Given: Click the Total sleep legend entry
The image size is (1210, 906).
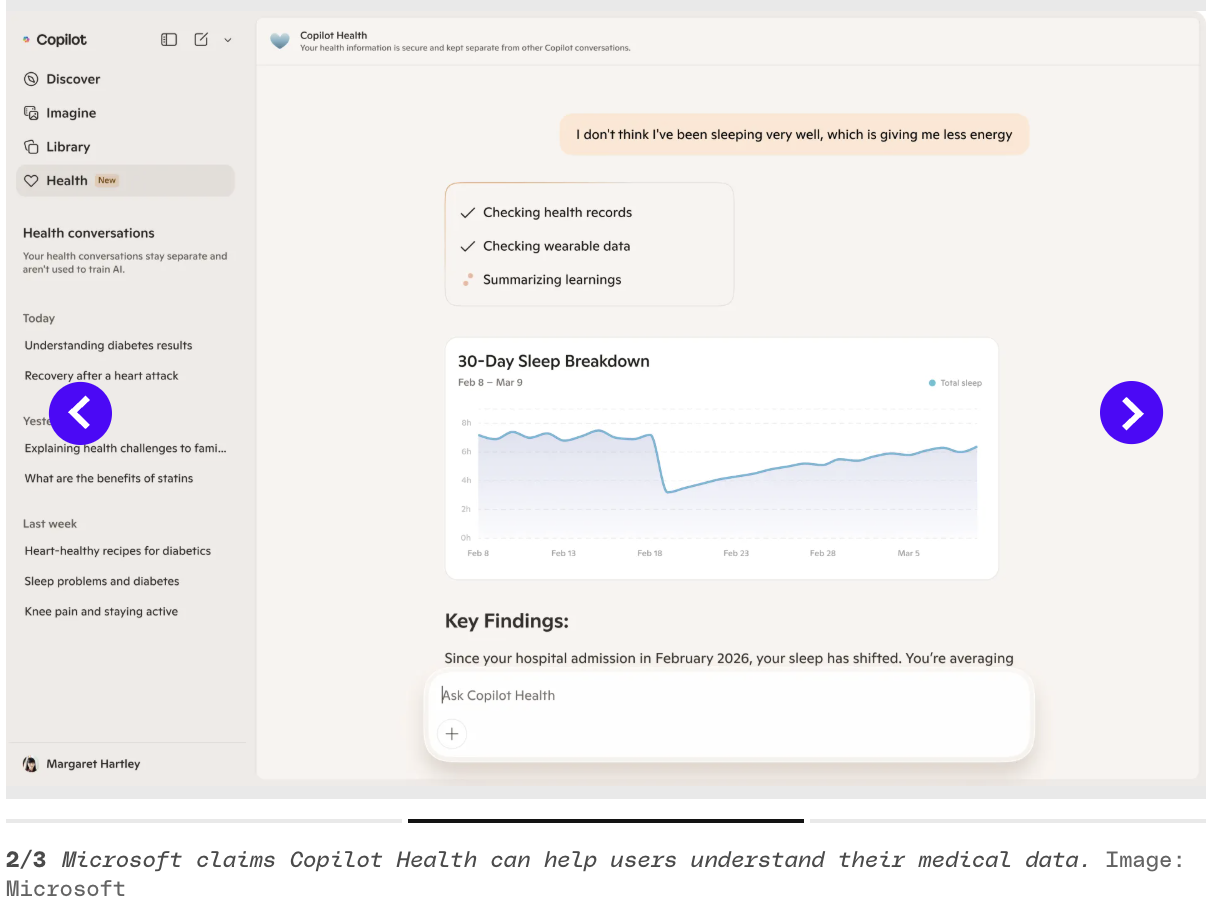Looking at the screenshot, I should pyautogui.click(x=955, y=383).
